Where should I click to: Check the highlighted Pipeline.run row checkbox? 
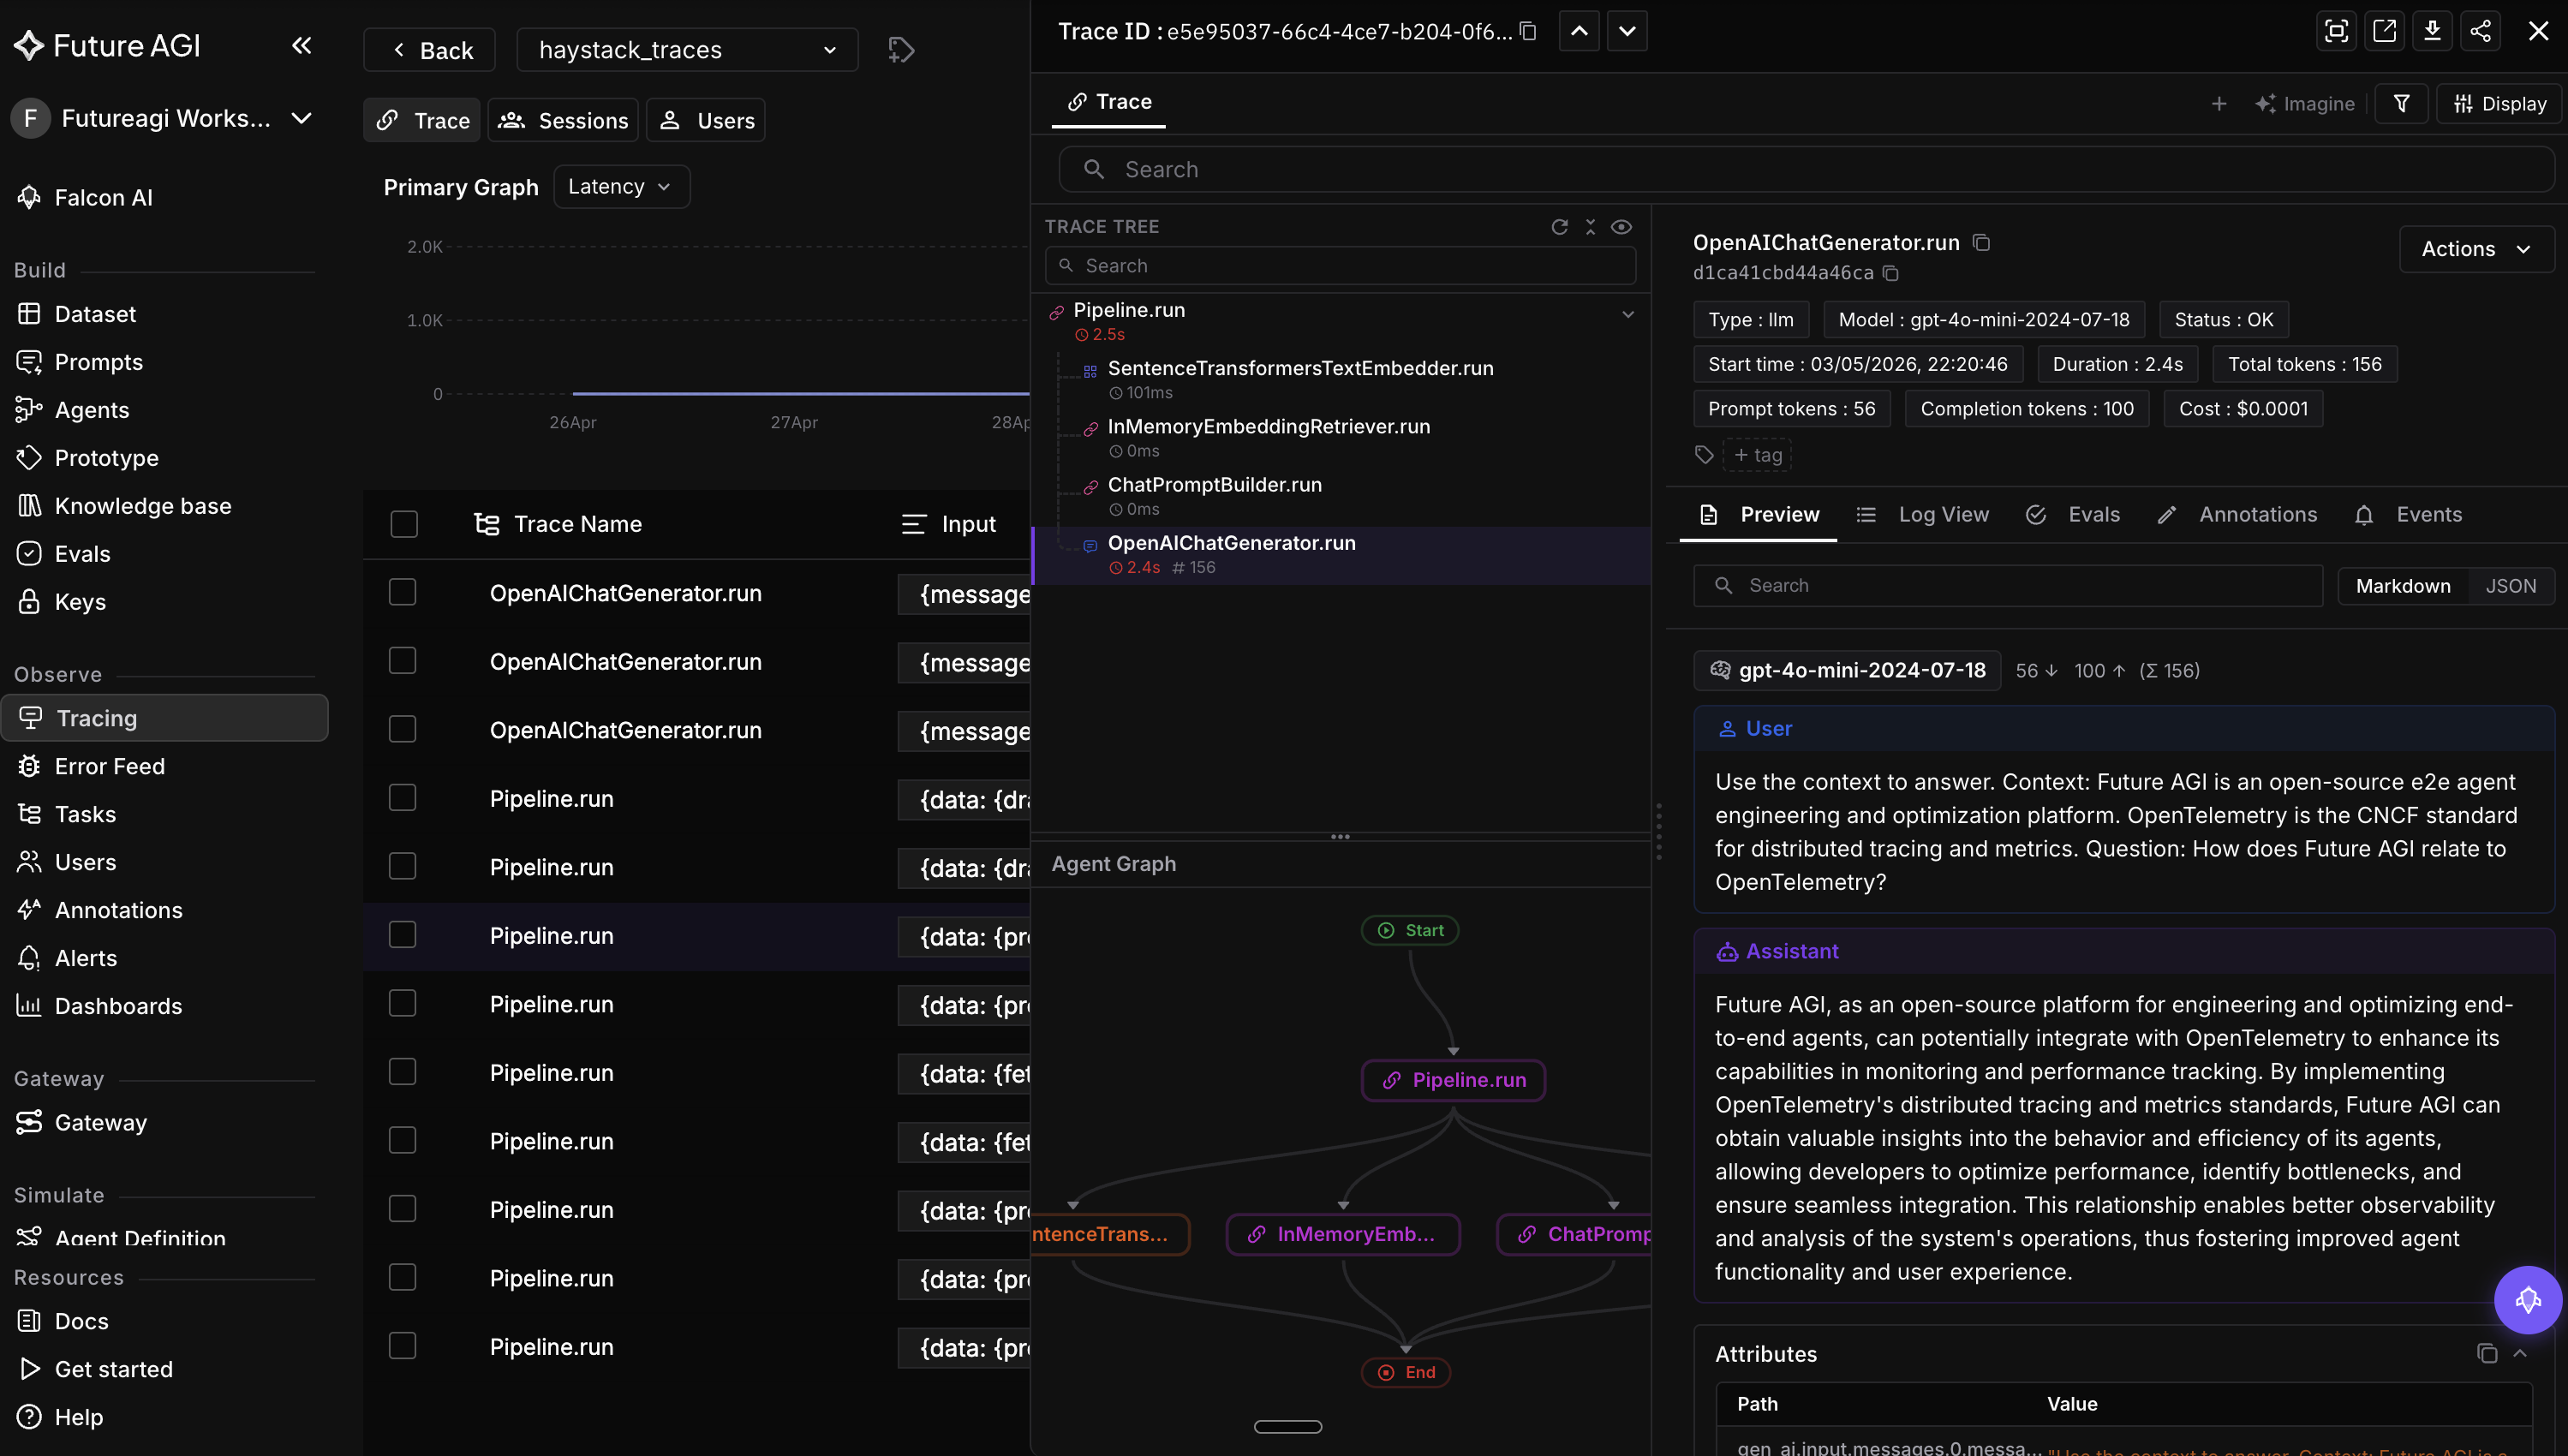point(402,935)
